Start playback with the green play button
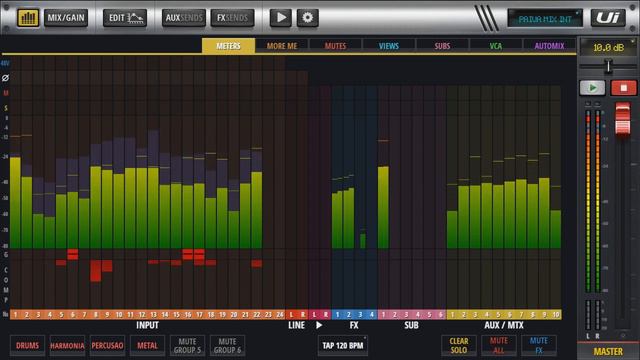 (592, 88)
